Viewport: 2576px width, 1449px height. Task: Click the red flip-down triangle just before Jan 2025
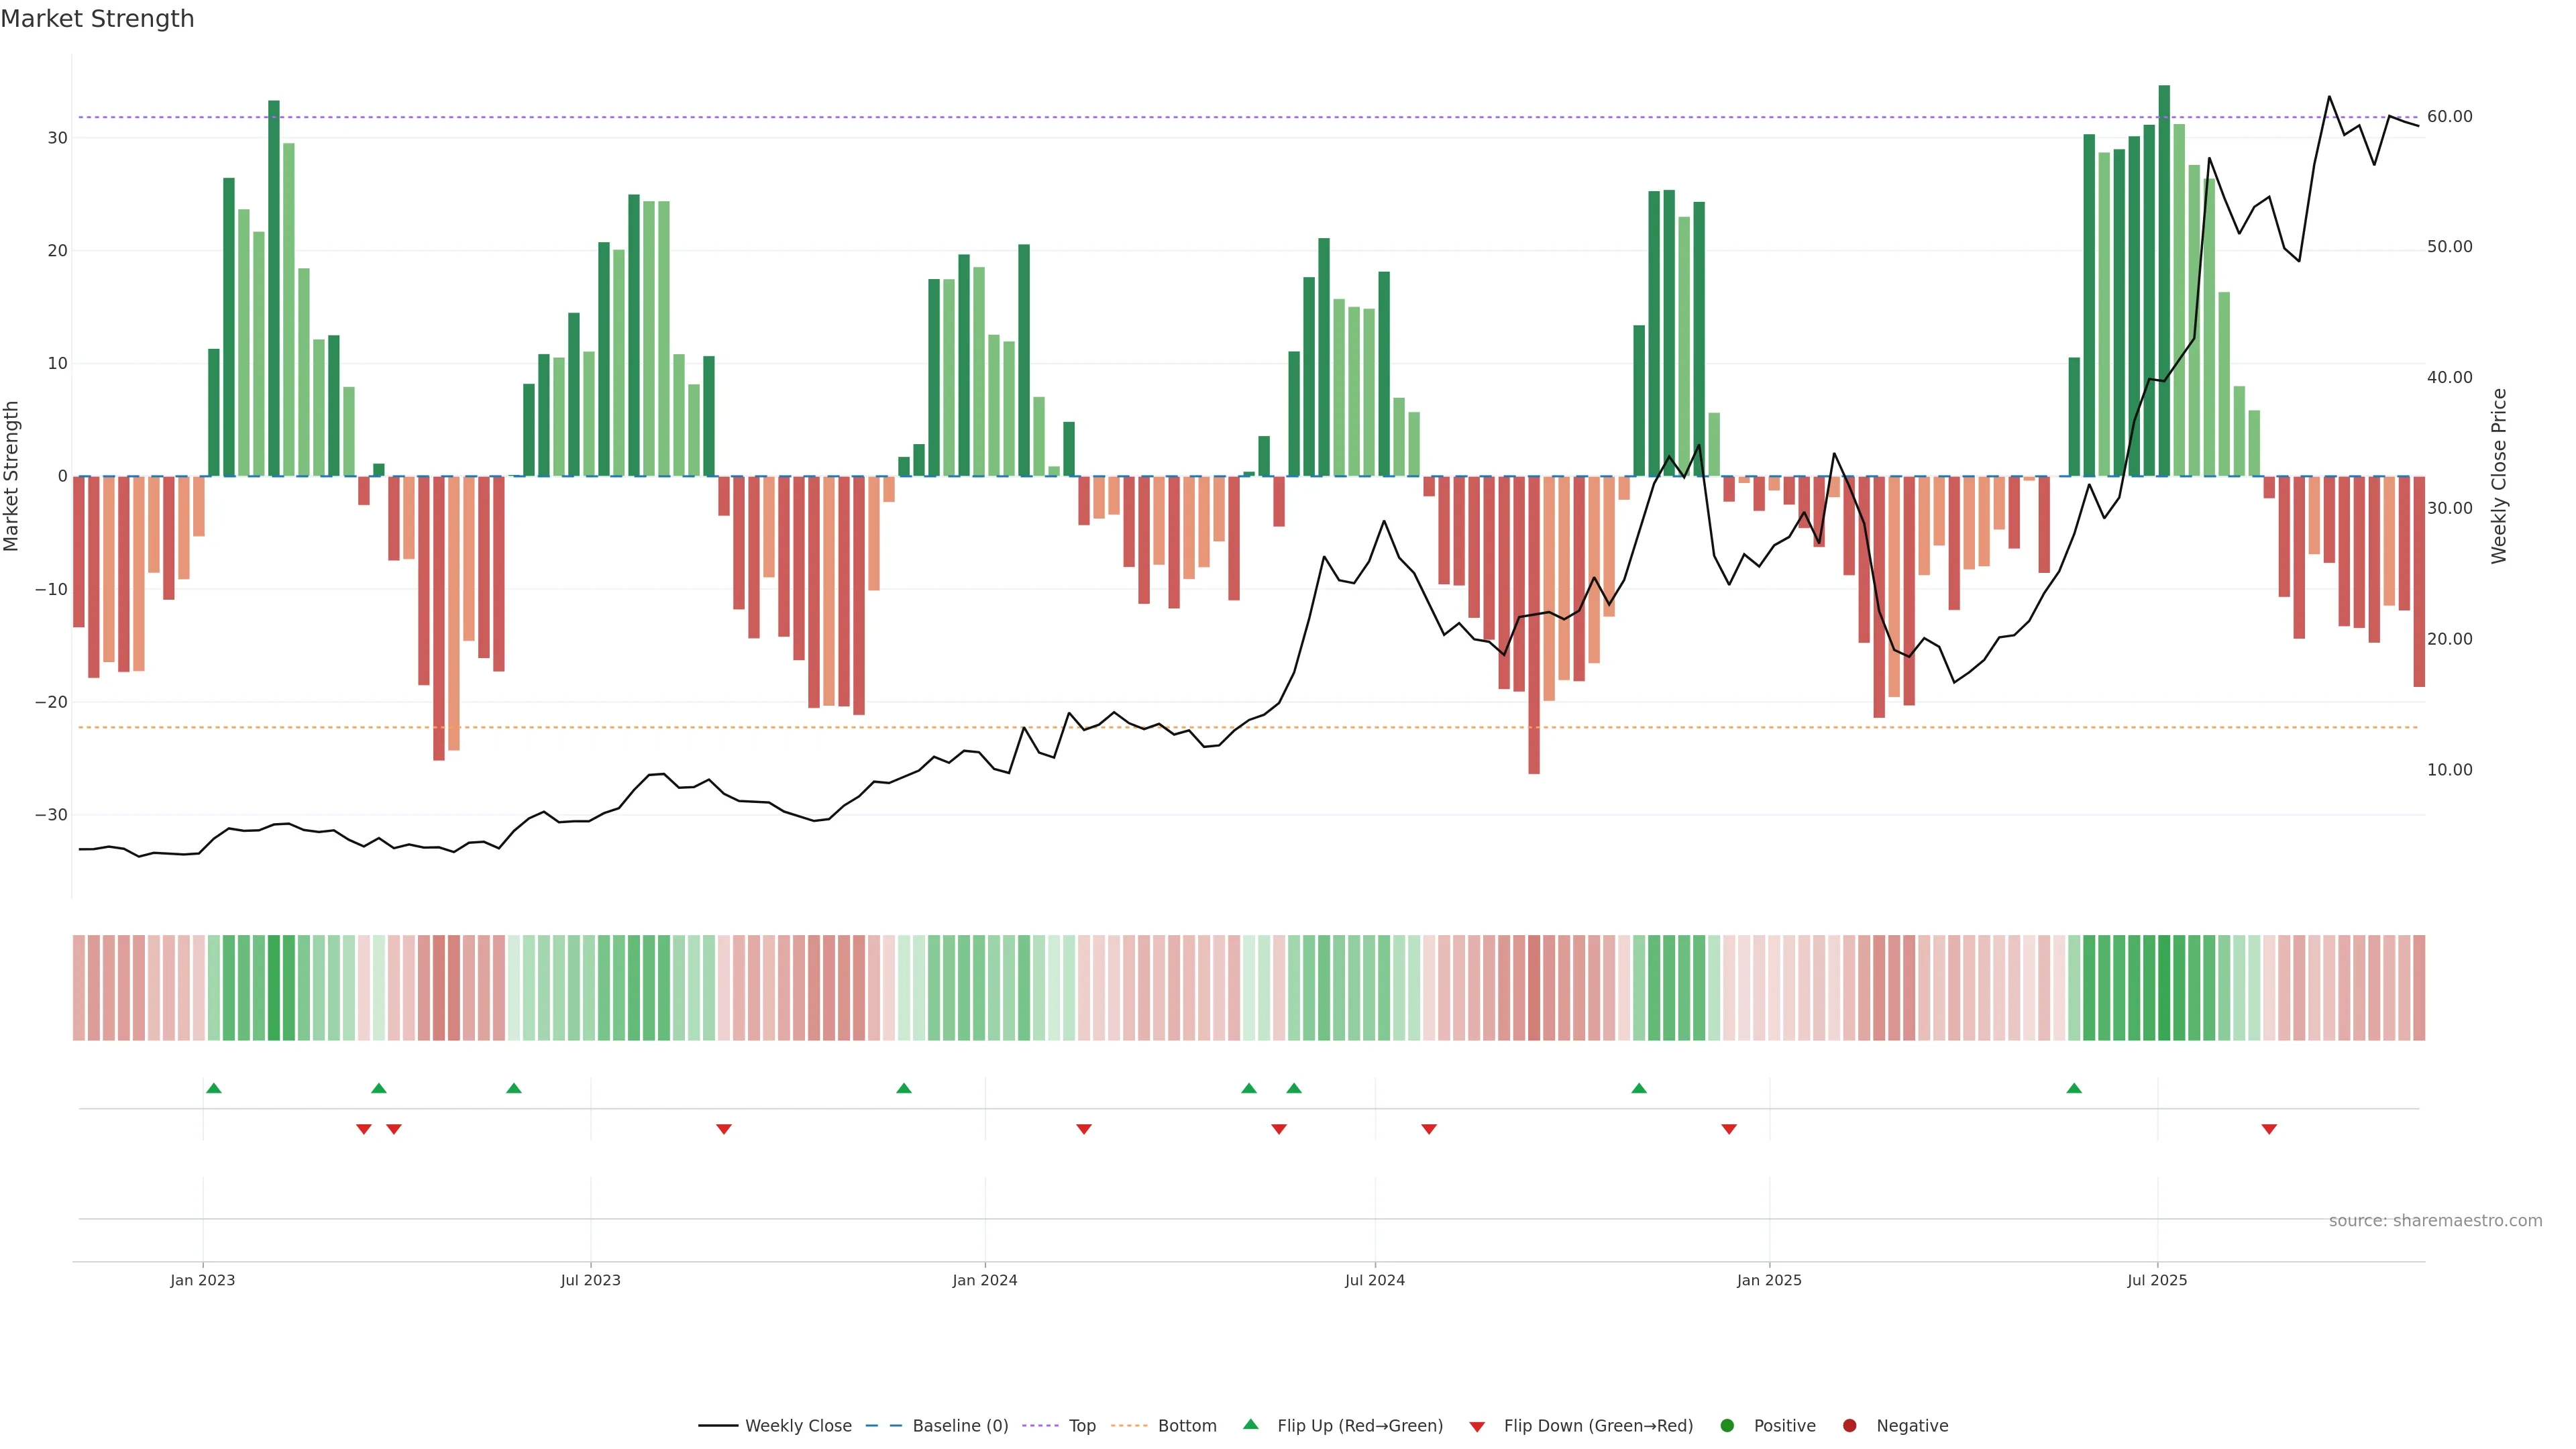point(1729,1129)
